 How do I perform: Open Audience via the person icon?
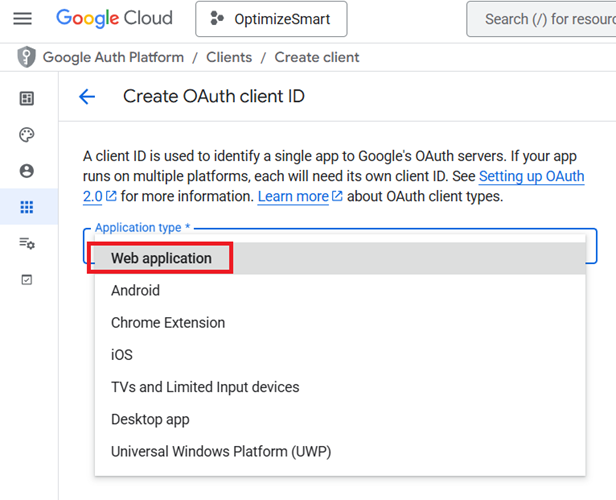pos(27,171)
